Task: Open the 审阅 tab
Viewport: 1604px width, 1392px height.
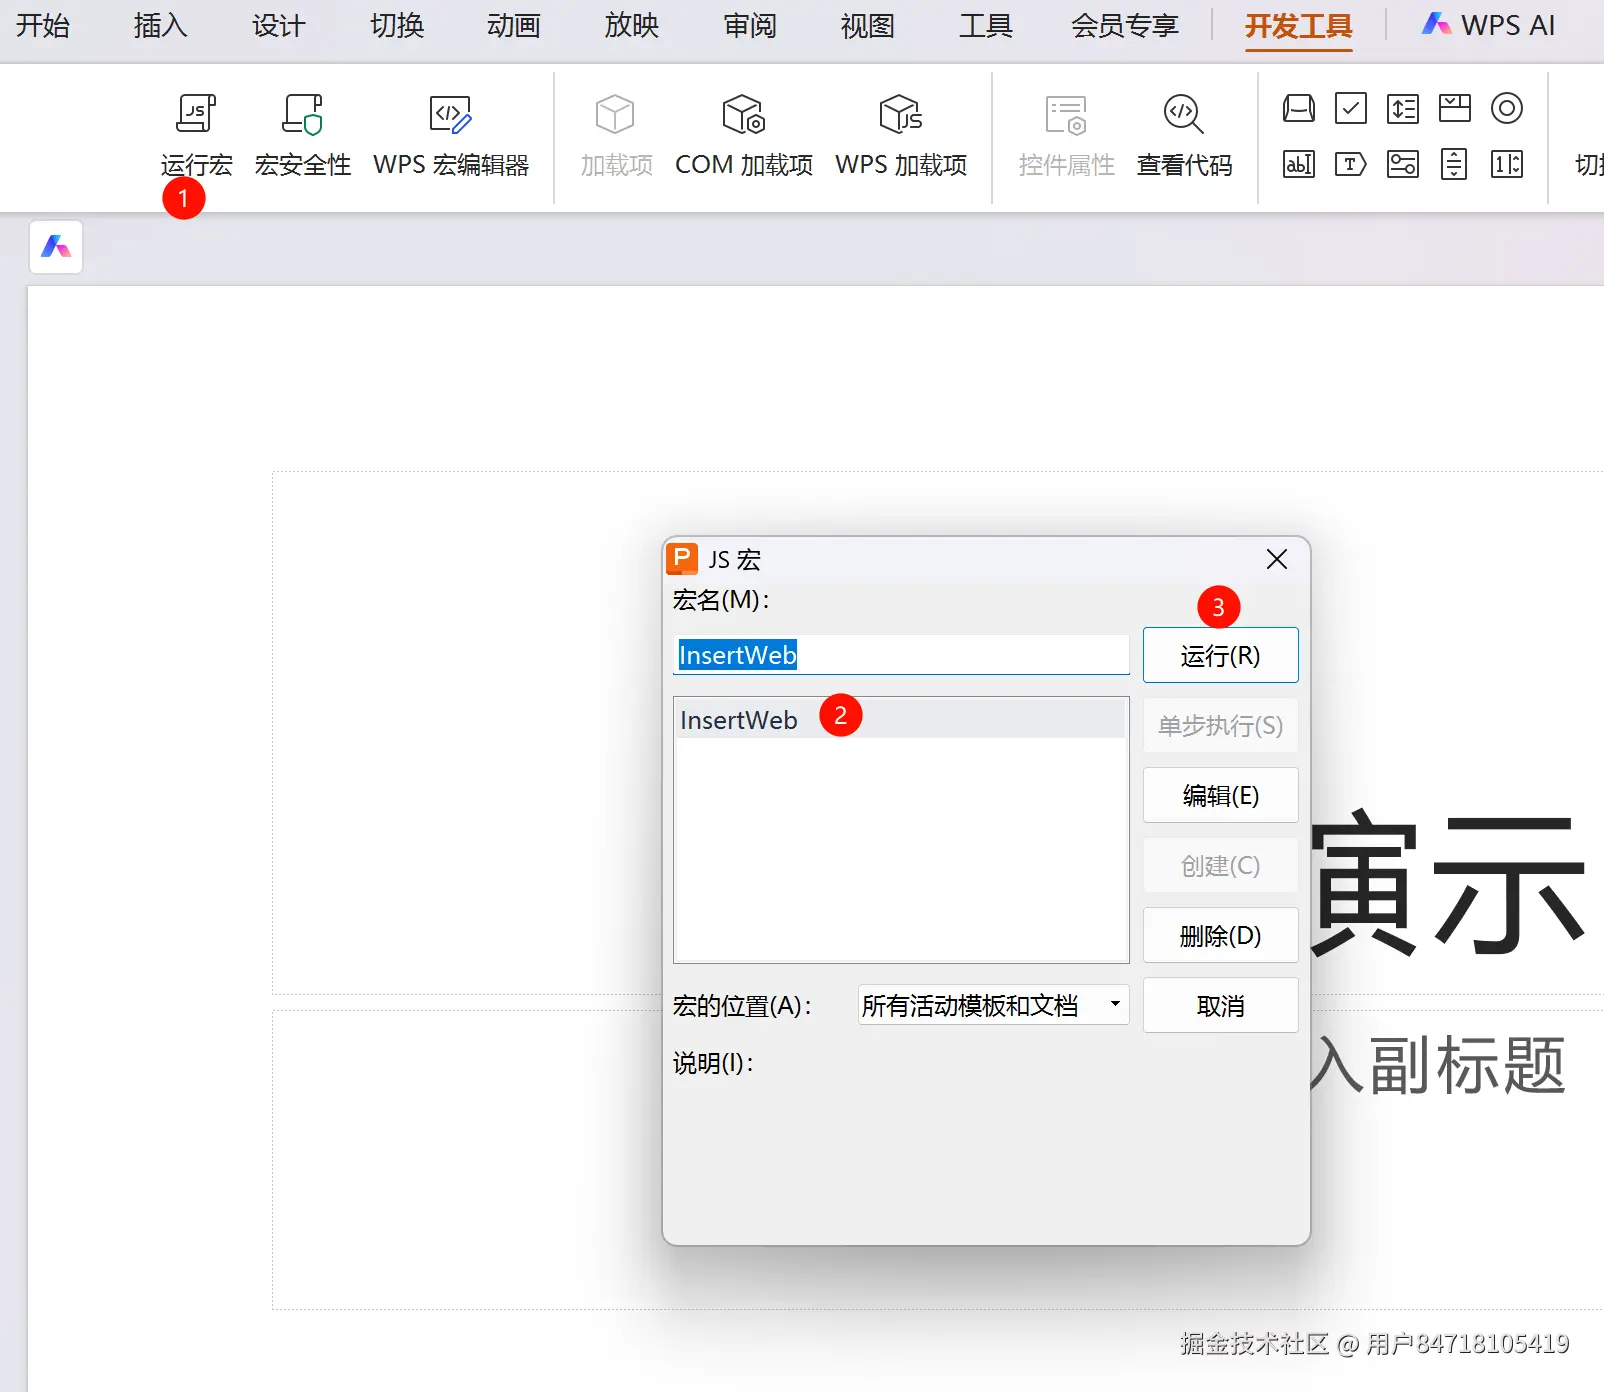Action: (750, 26)
